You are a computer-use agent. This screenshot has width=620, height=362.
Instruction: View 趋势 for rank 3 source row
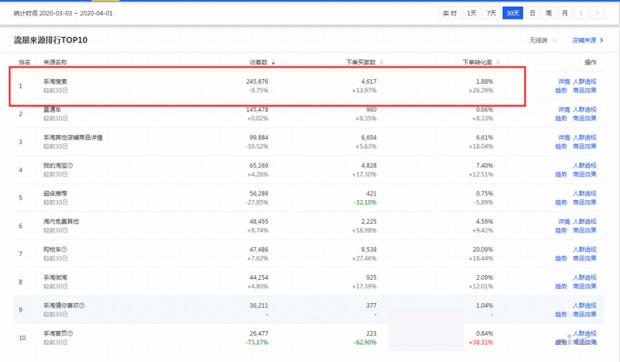coord(561,147)
